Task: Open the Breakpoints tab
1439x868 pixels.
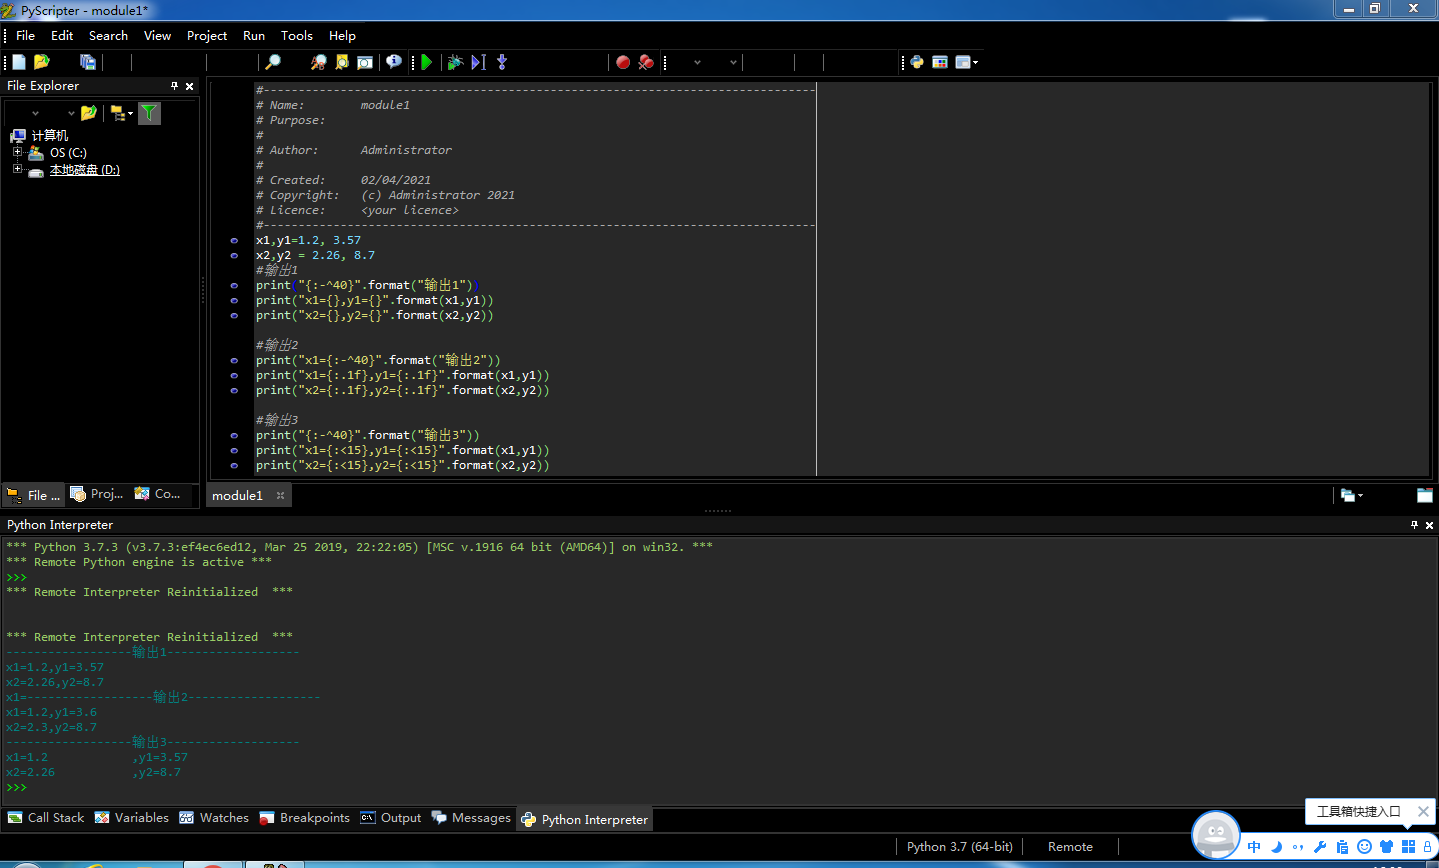Action: click(x=304, y=818)
